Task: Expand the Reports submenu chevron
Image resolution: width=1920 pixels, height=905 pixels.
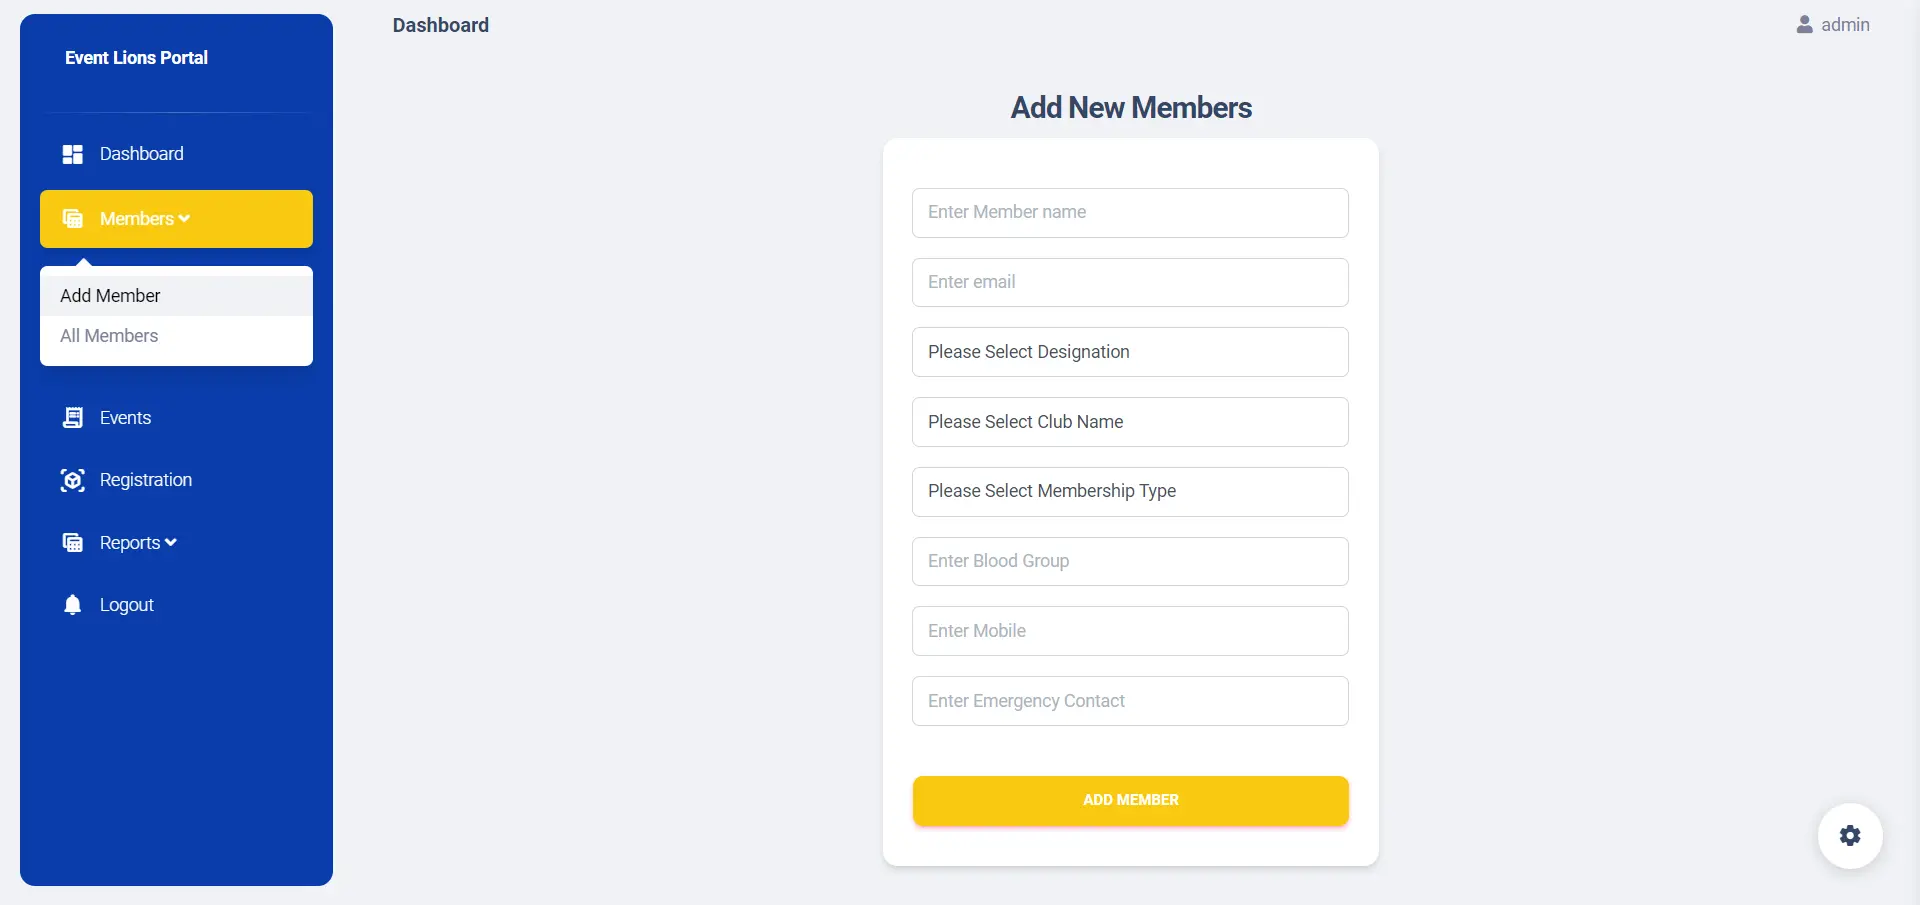Action: [171, 543]
